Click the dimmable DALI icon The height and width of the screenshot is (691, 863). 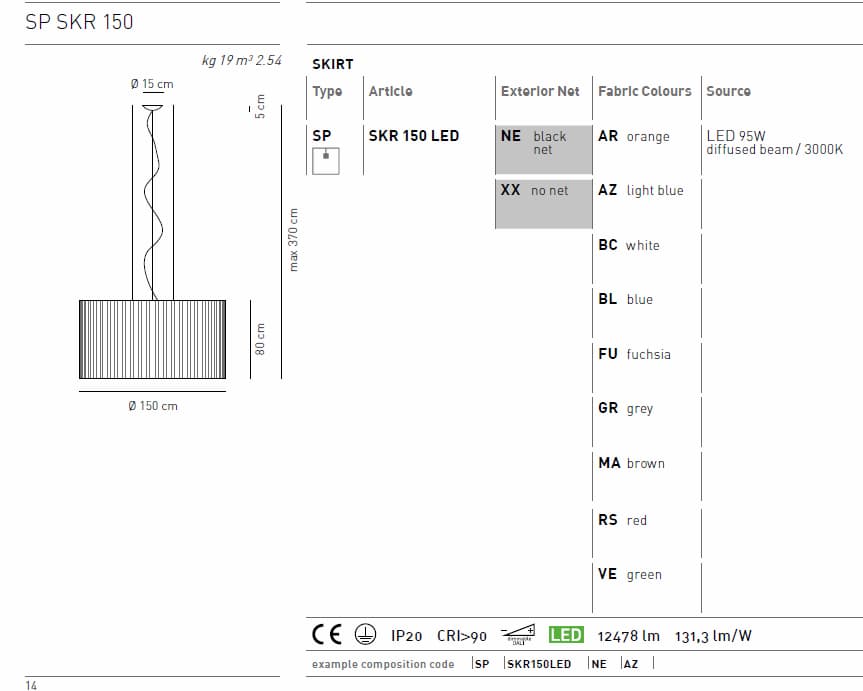click(x=518, y=634)
